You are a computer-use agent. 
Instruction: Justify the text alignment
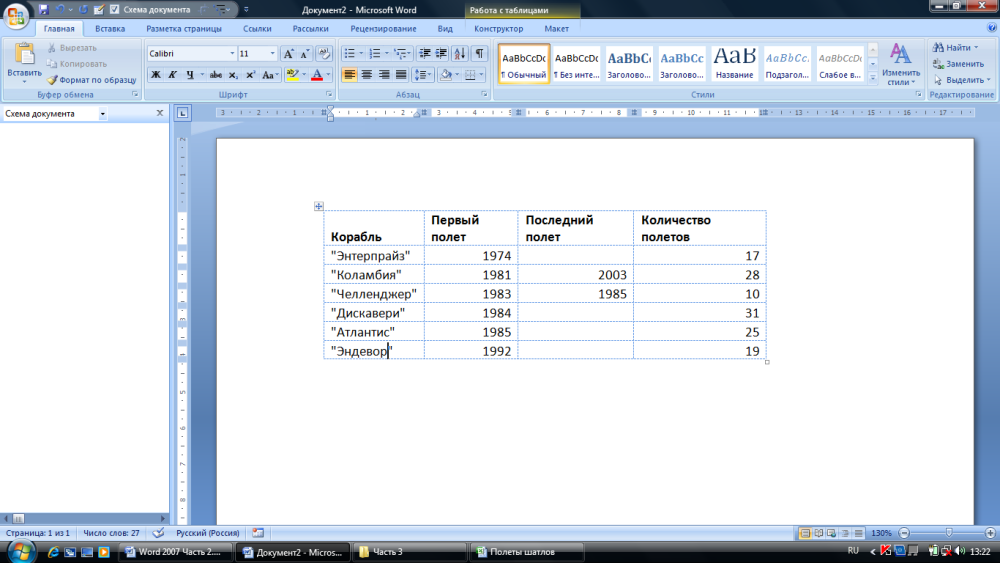click(401, 75)
